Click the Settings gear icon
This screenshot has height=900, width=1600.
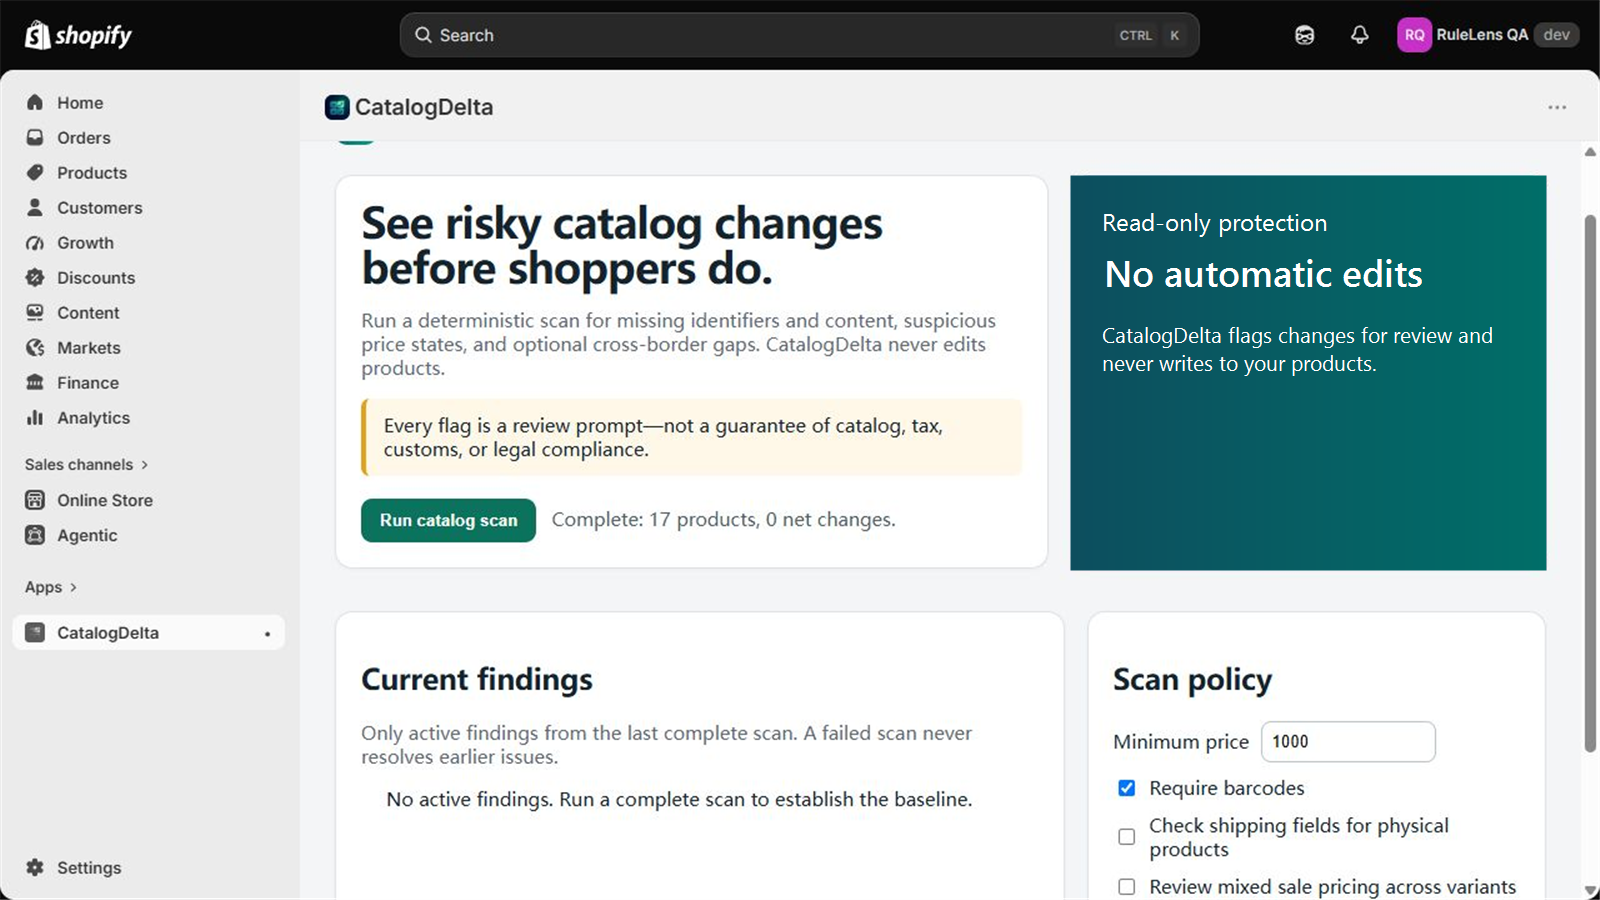(x=35, y=868)
